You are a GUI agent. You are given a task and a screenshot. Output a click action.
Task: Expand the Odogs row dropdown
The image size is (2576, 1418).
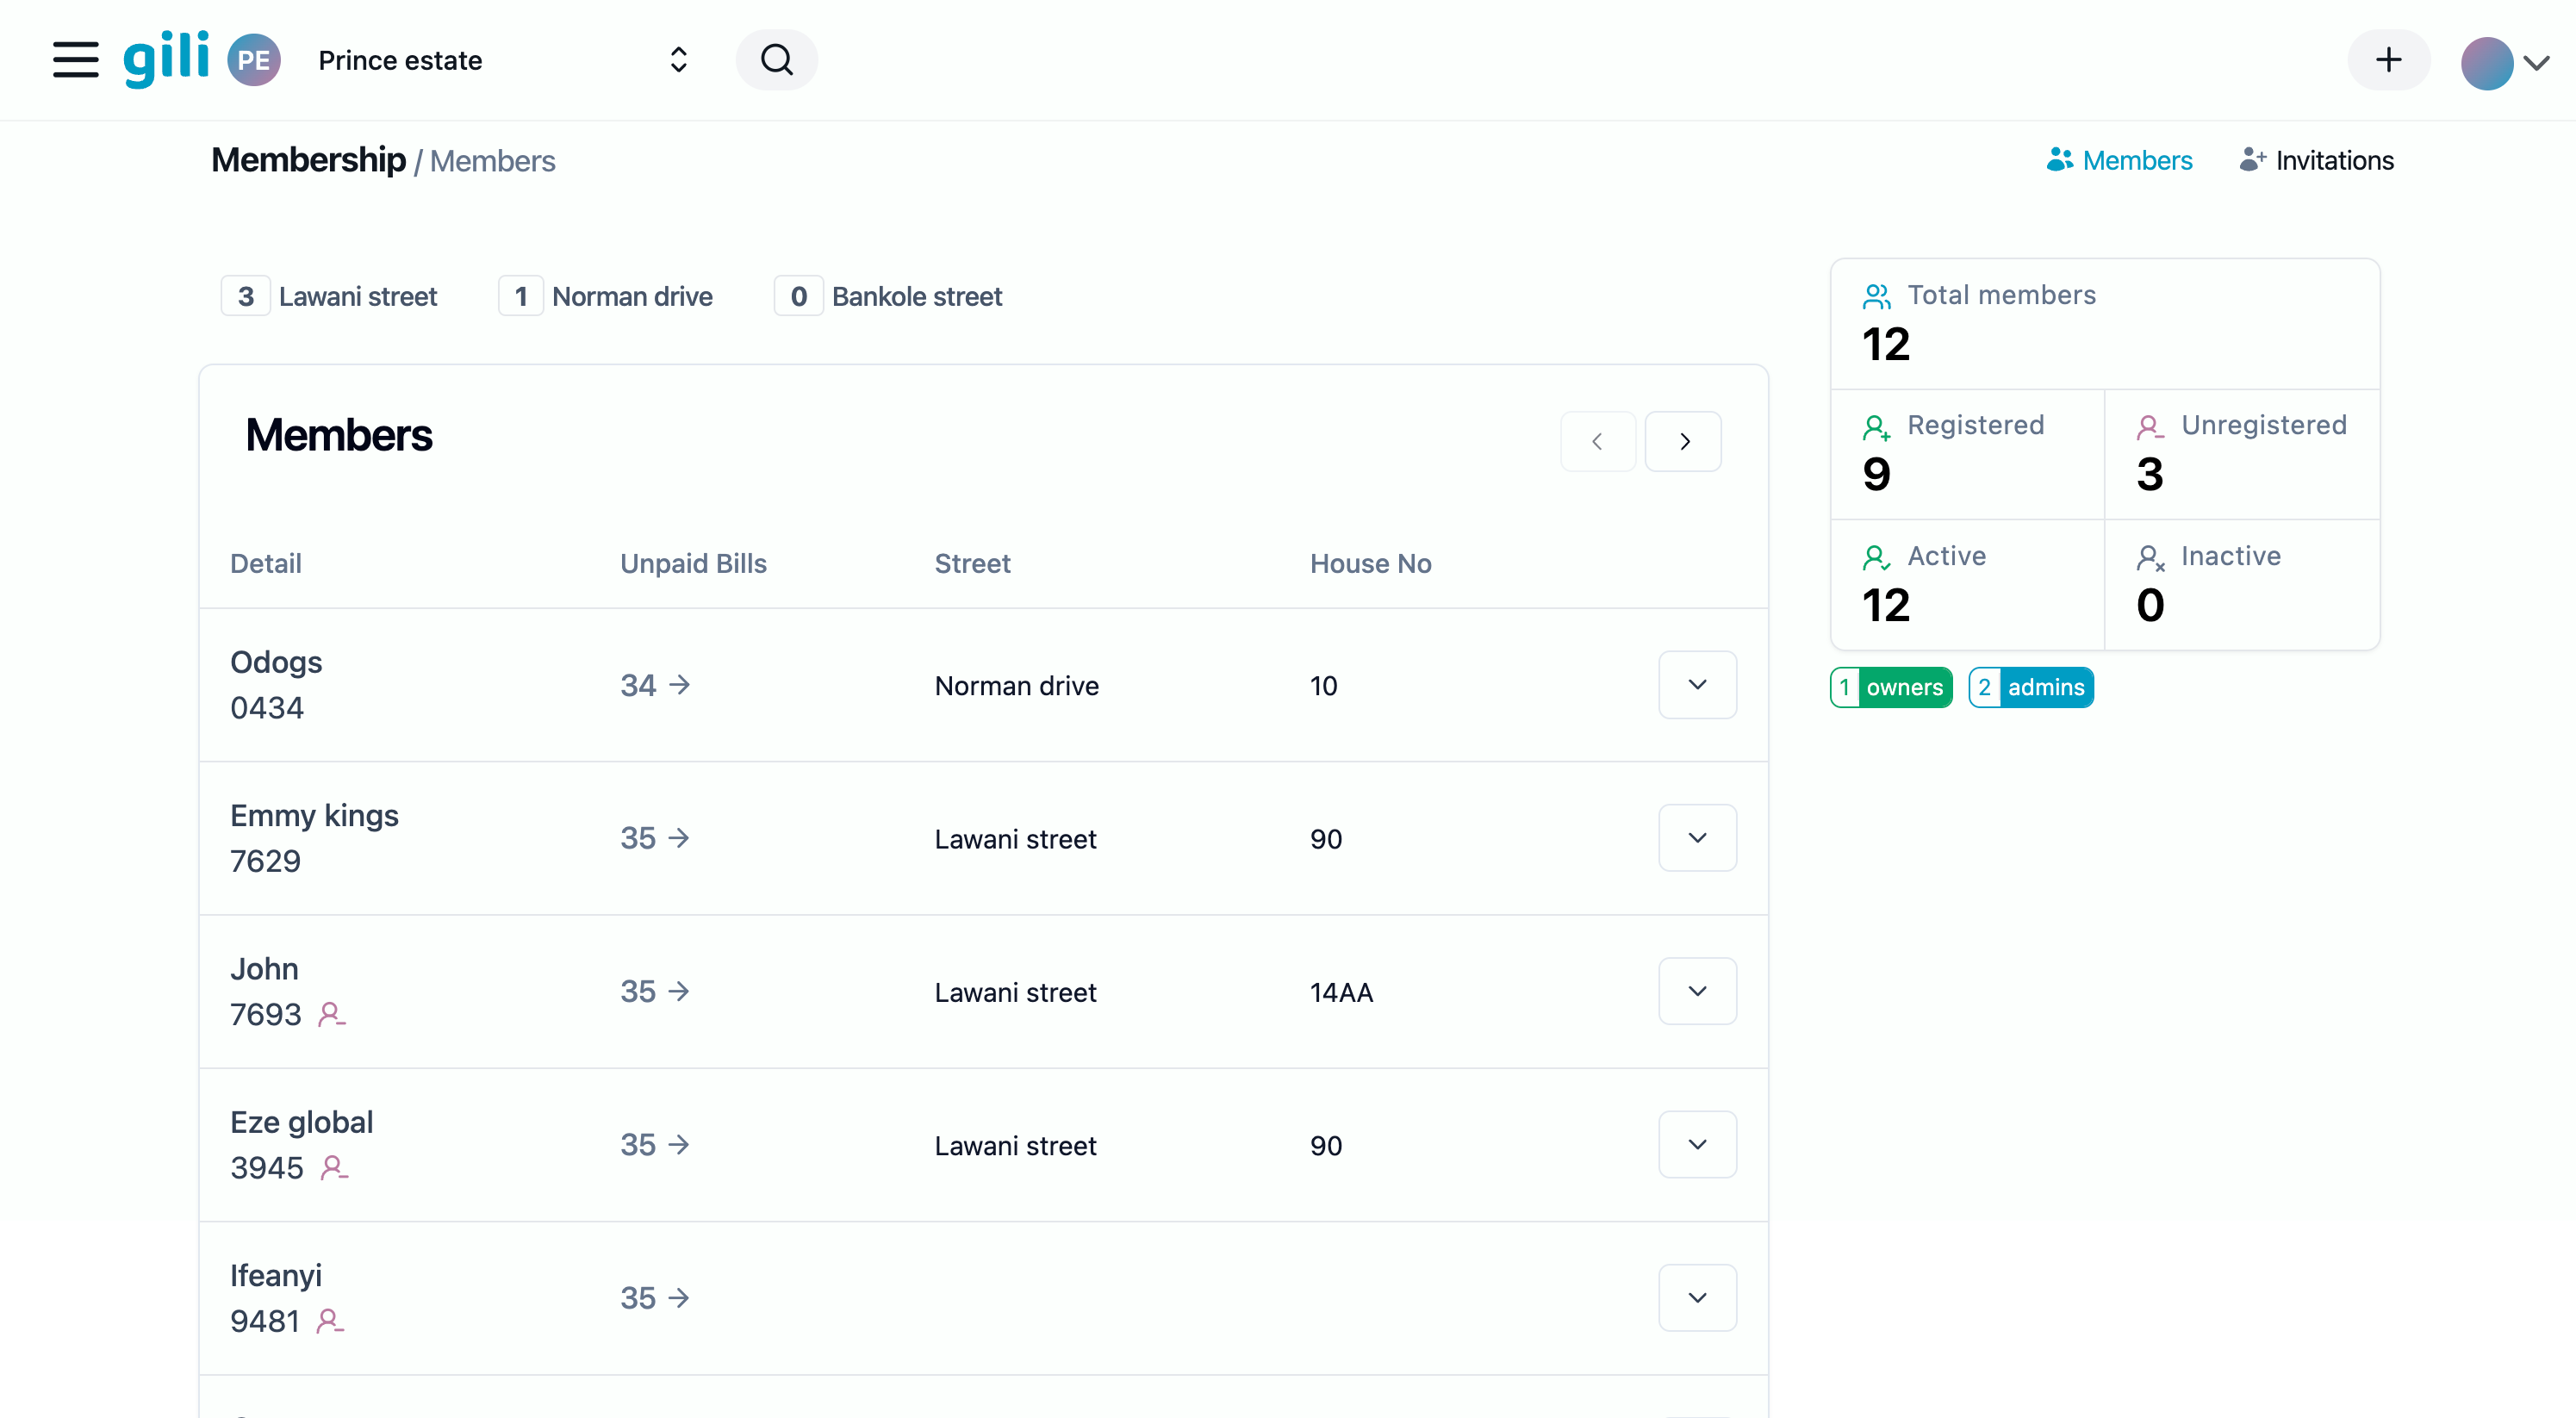coord(1697,685)
